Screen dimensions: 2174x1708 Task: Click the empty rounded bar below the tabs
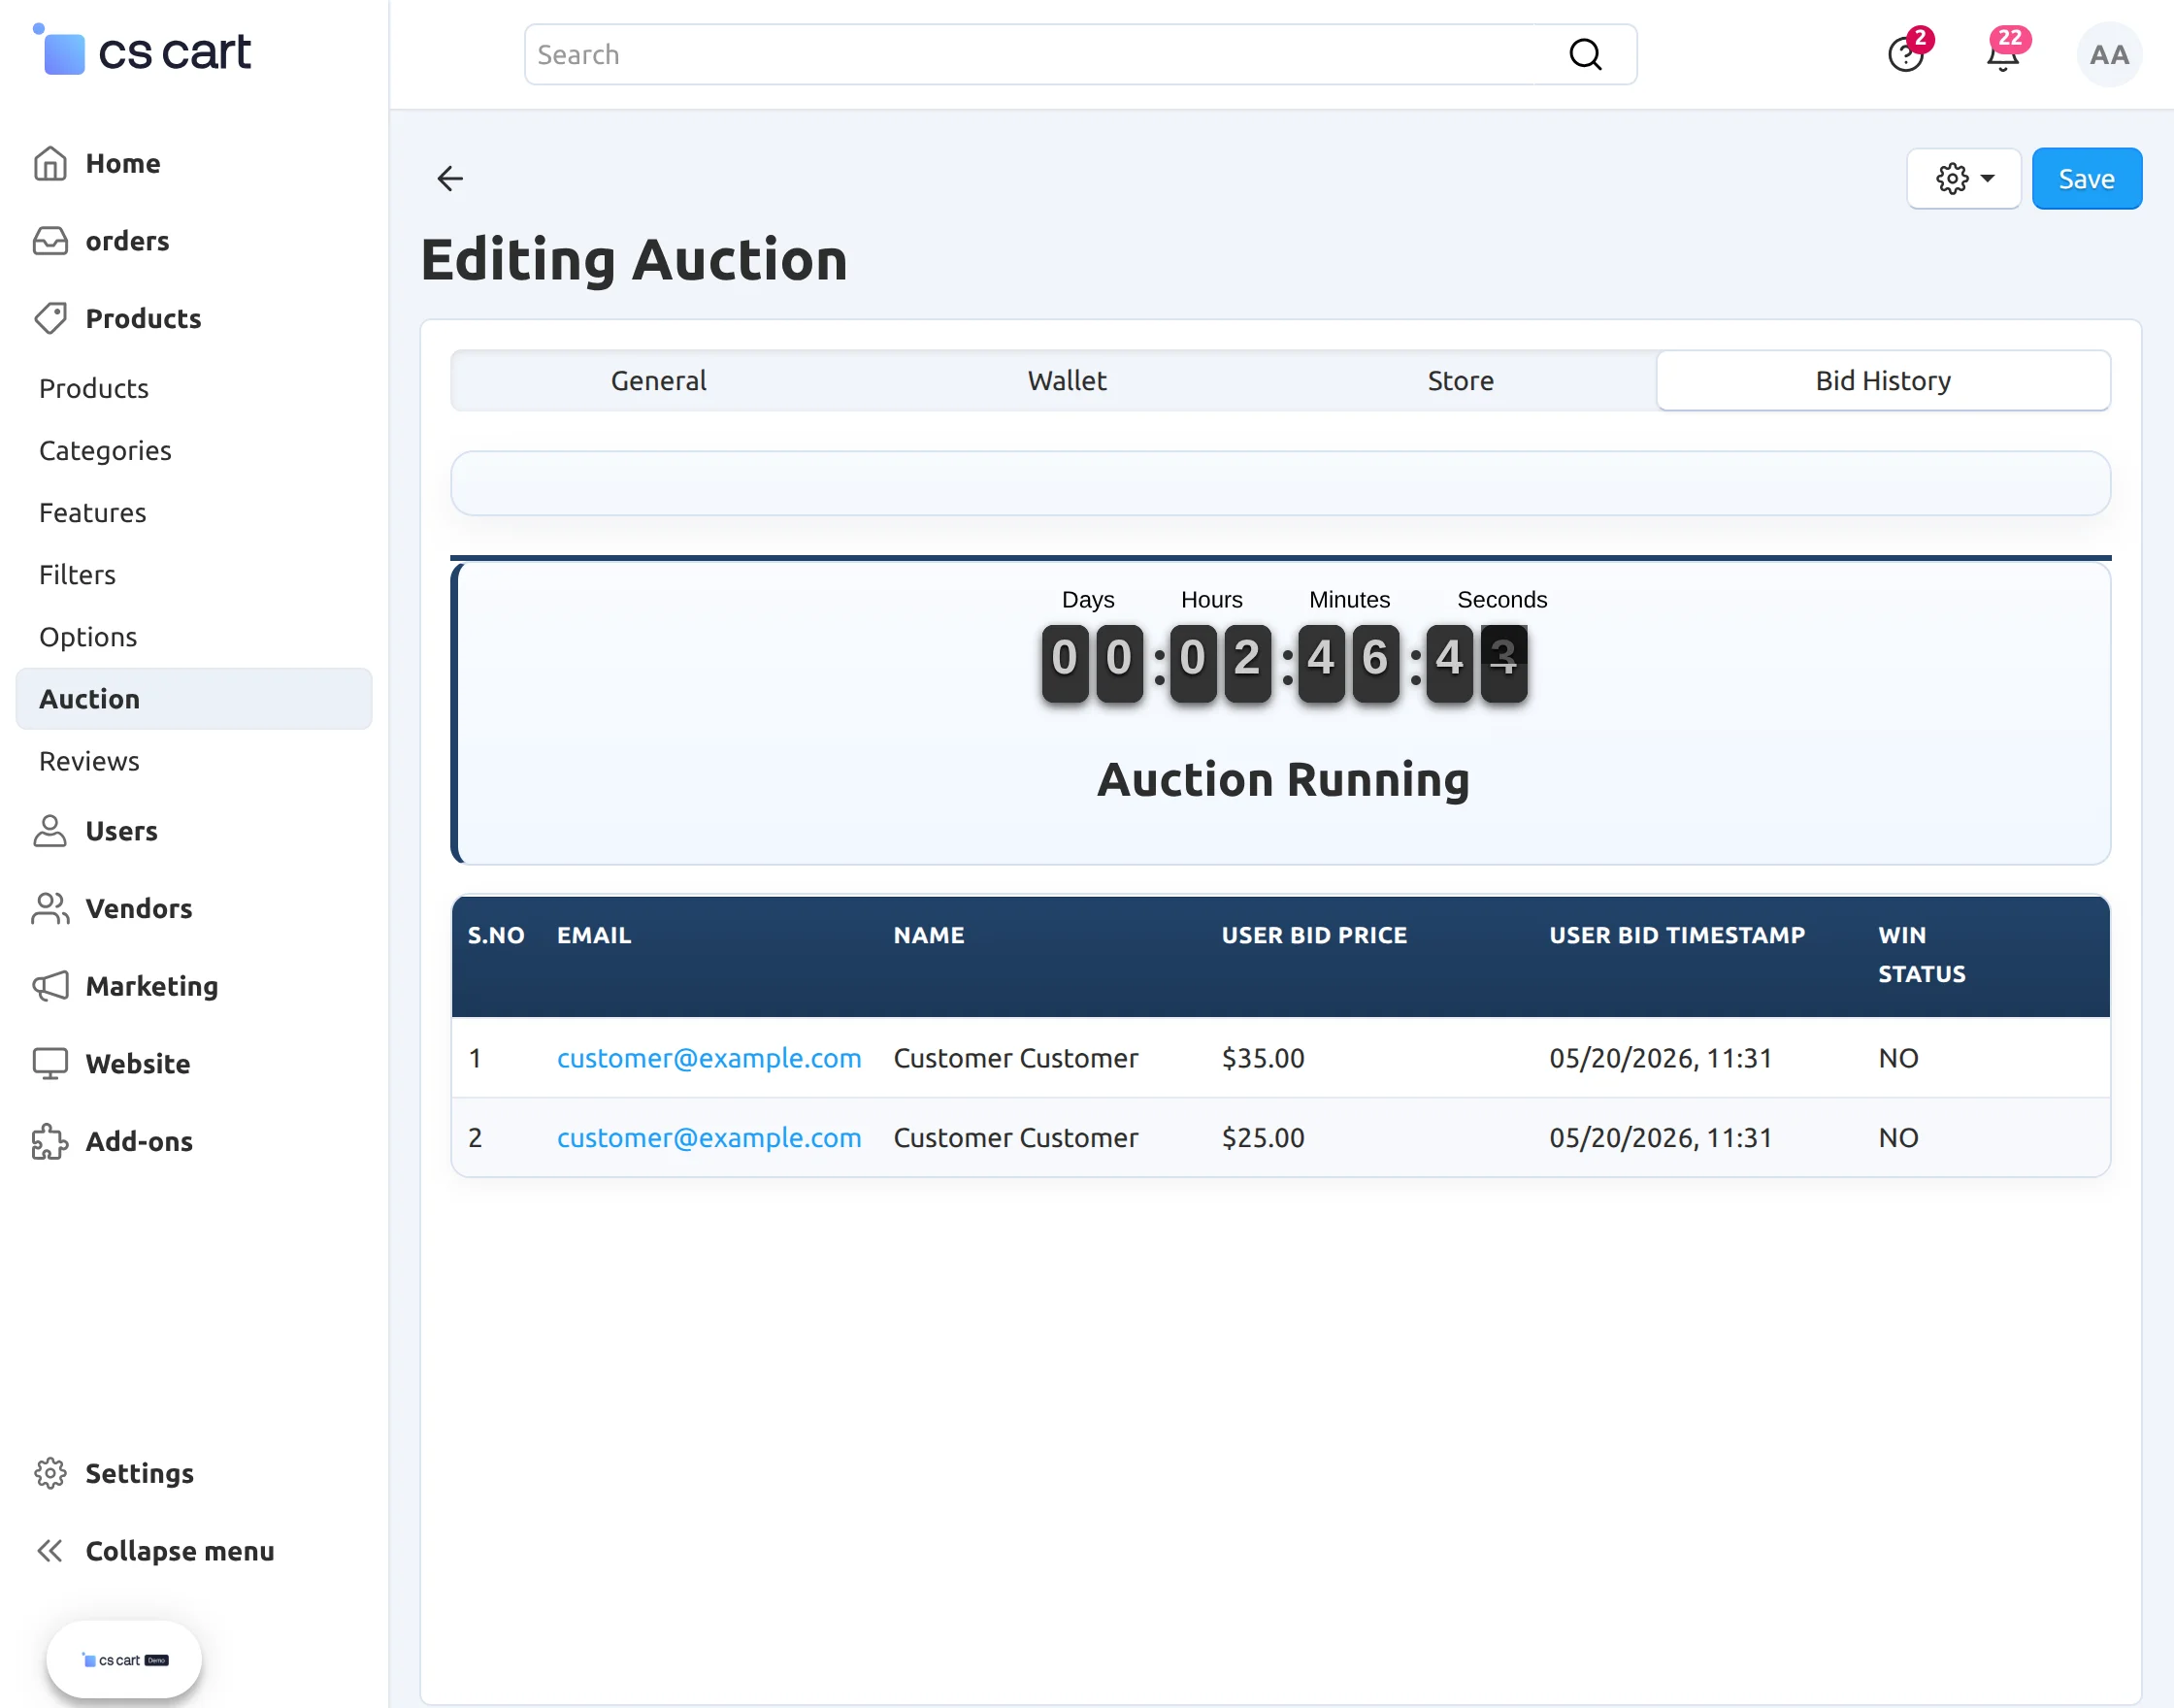(1280, 483)
